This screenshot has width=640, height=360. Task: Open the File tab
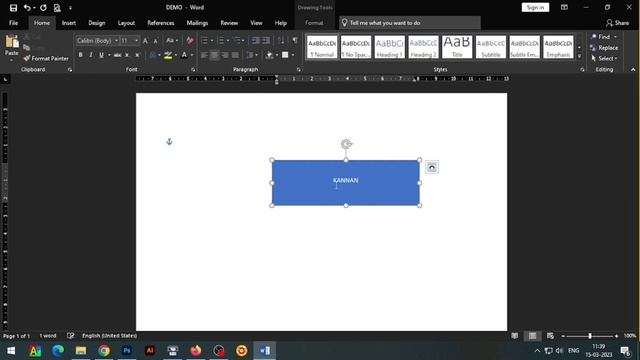pos(13,23)
